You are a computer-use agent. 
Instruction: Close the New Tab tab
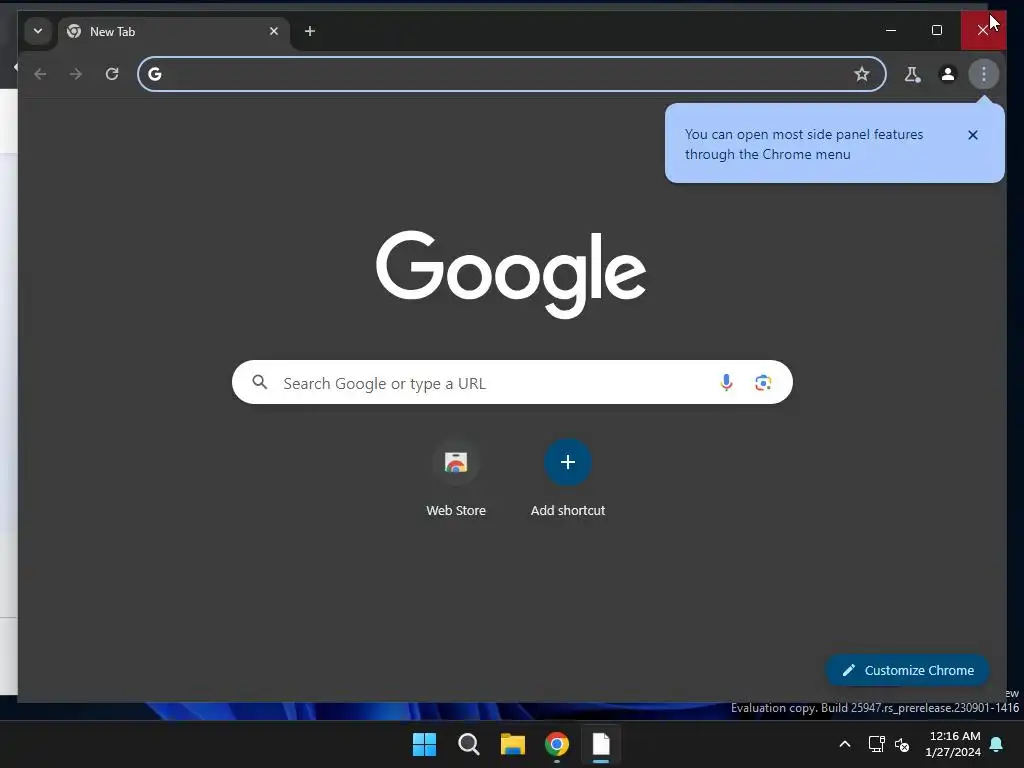click(274, 31)
